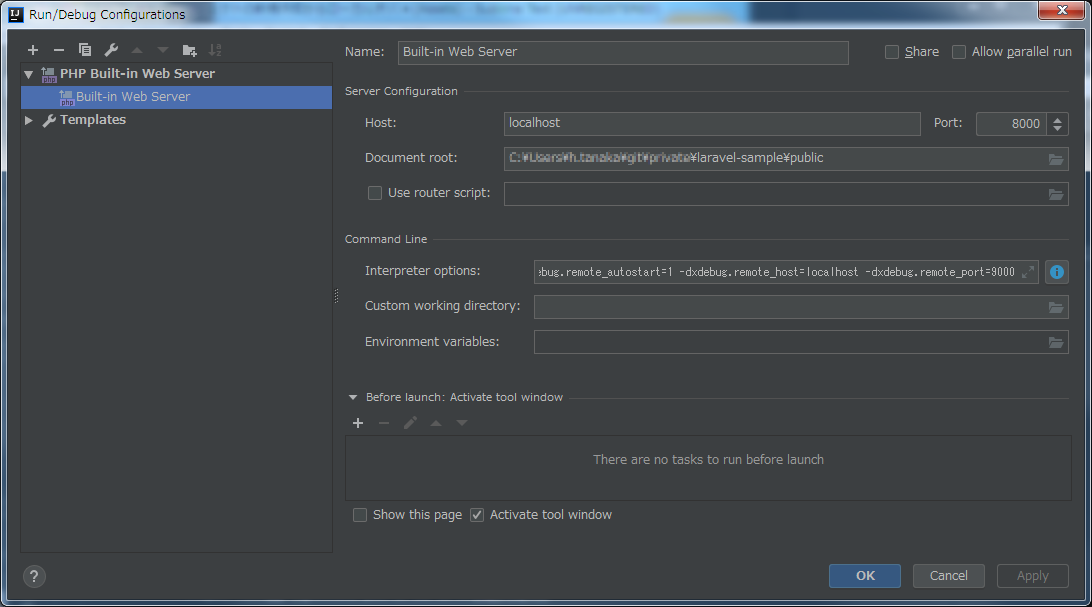Edit the Host field

712,123
